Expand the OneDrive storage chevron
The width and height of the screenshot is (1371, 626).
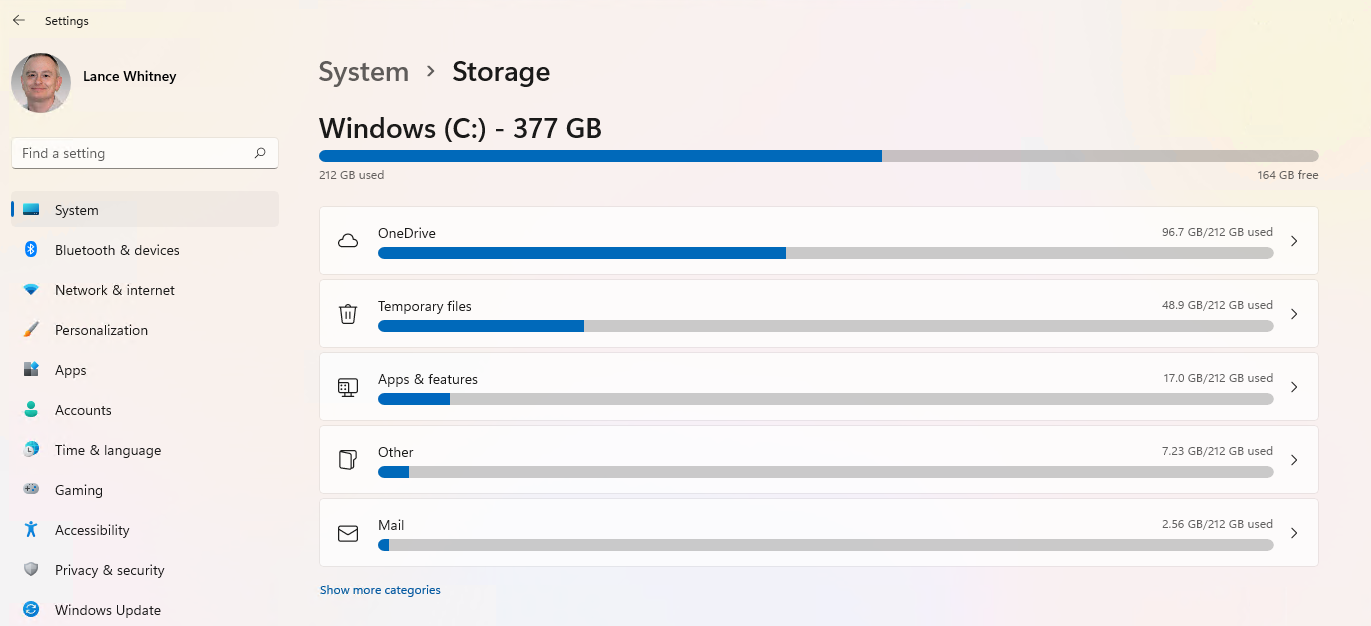tap(1294, 241)
